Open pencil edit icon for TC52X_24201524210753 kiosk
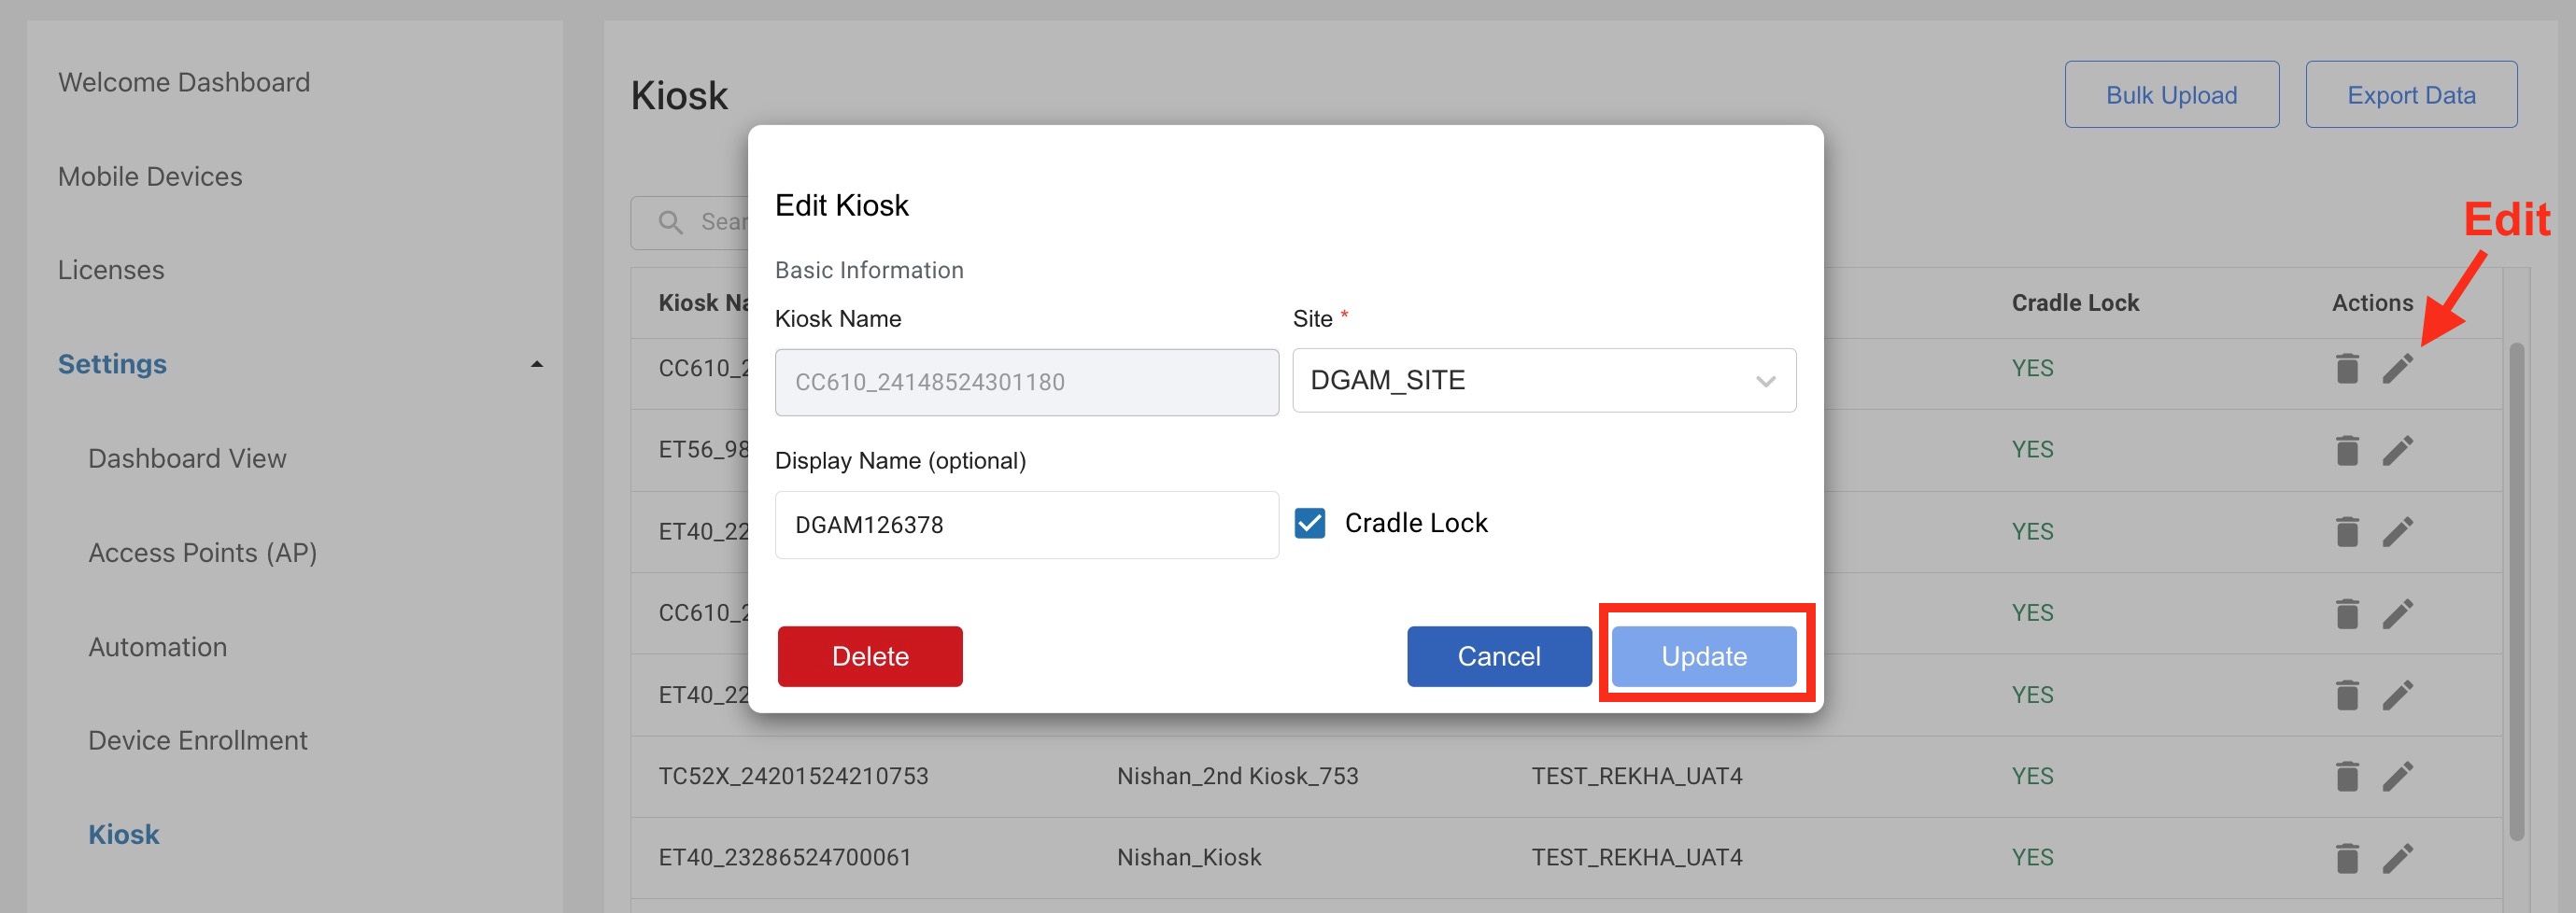 [x=2398, y=776]
